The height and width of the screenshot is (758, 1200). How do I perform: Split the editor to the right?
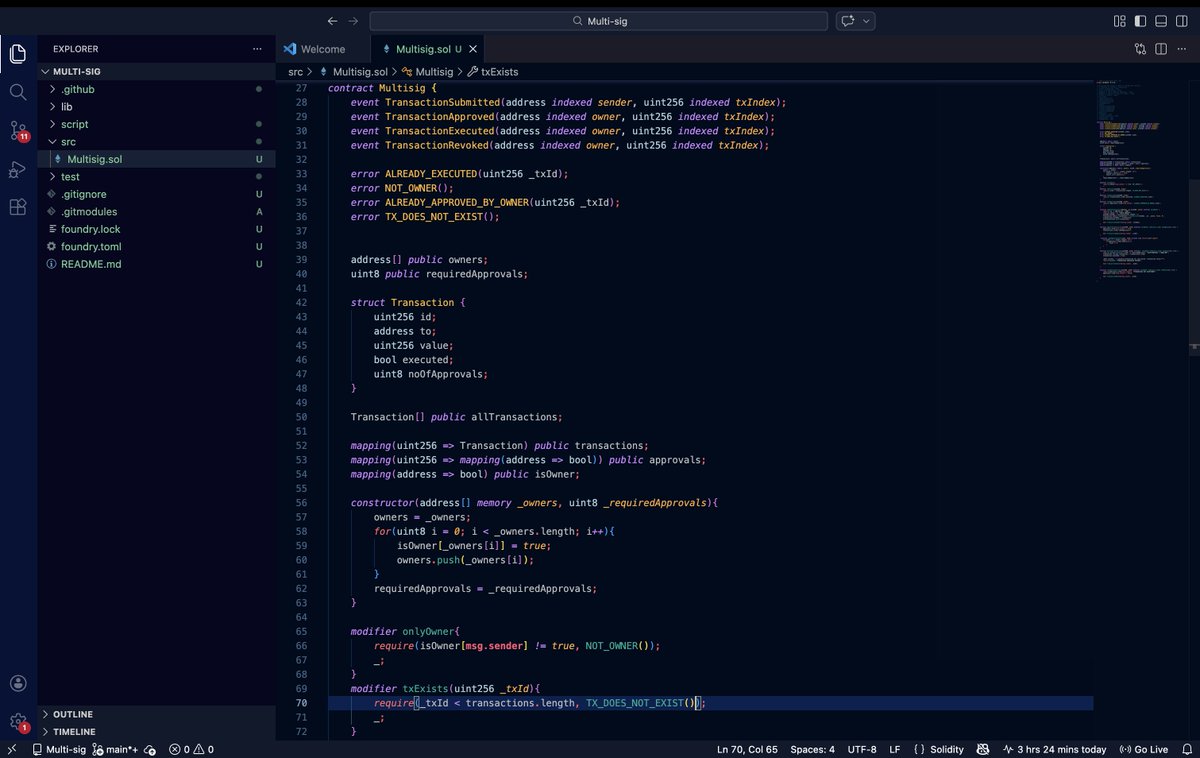(1161, 49)
